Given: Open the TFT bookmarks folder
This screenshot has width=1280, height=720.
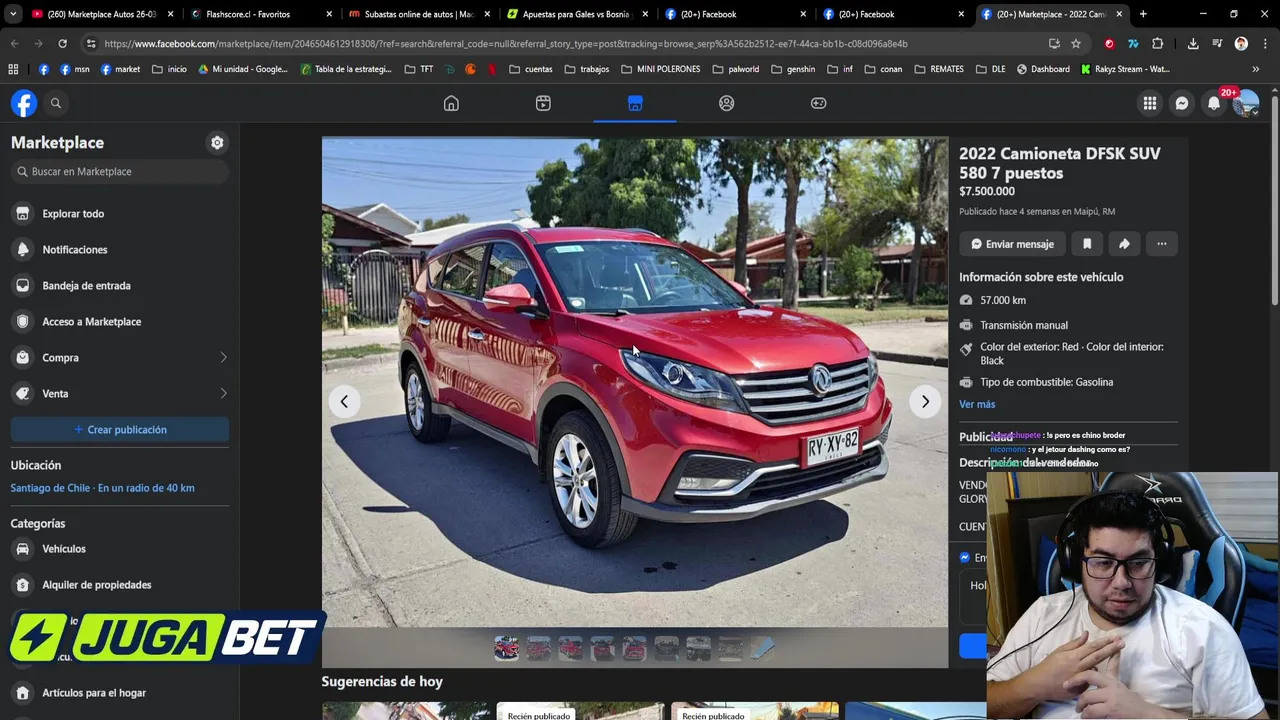Looking at the screenshot, I should tap(419, 69).
